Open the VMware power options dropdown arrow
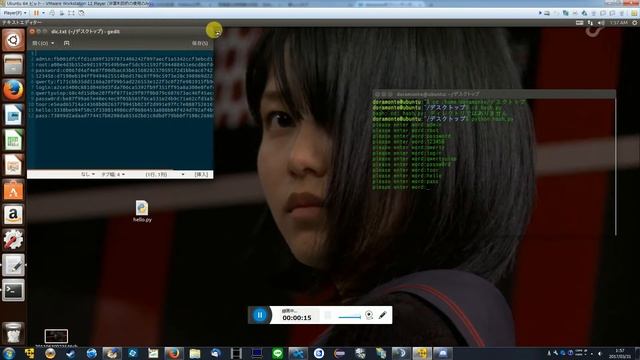This screenshot has width=640, height=360. click(43, 13)
